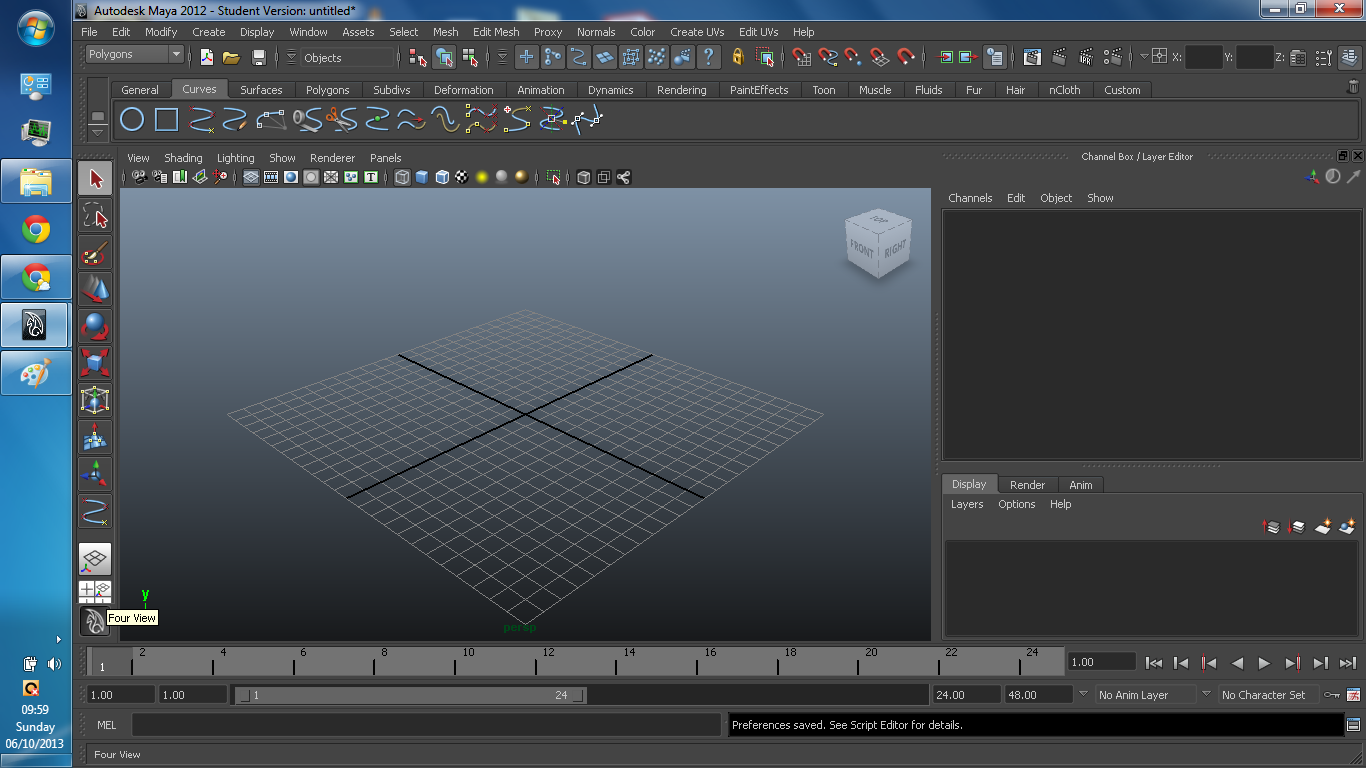Click the lock current selection padlock

click(x=739, y=57)
